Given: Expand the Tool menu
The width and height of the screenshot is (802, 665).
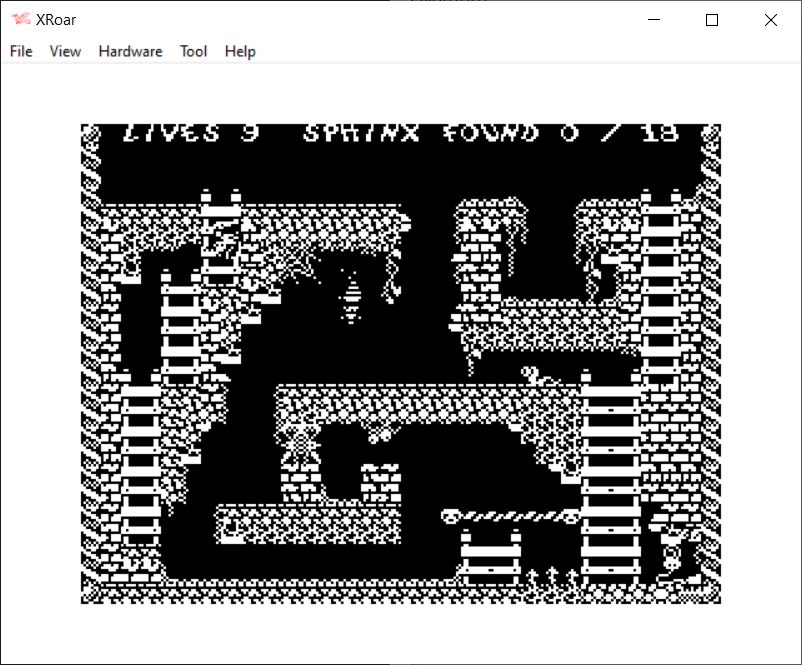Looking at the screenshot, I should pyautogui.click(x=193, y=51).
